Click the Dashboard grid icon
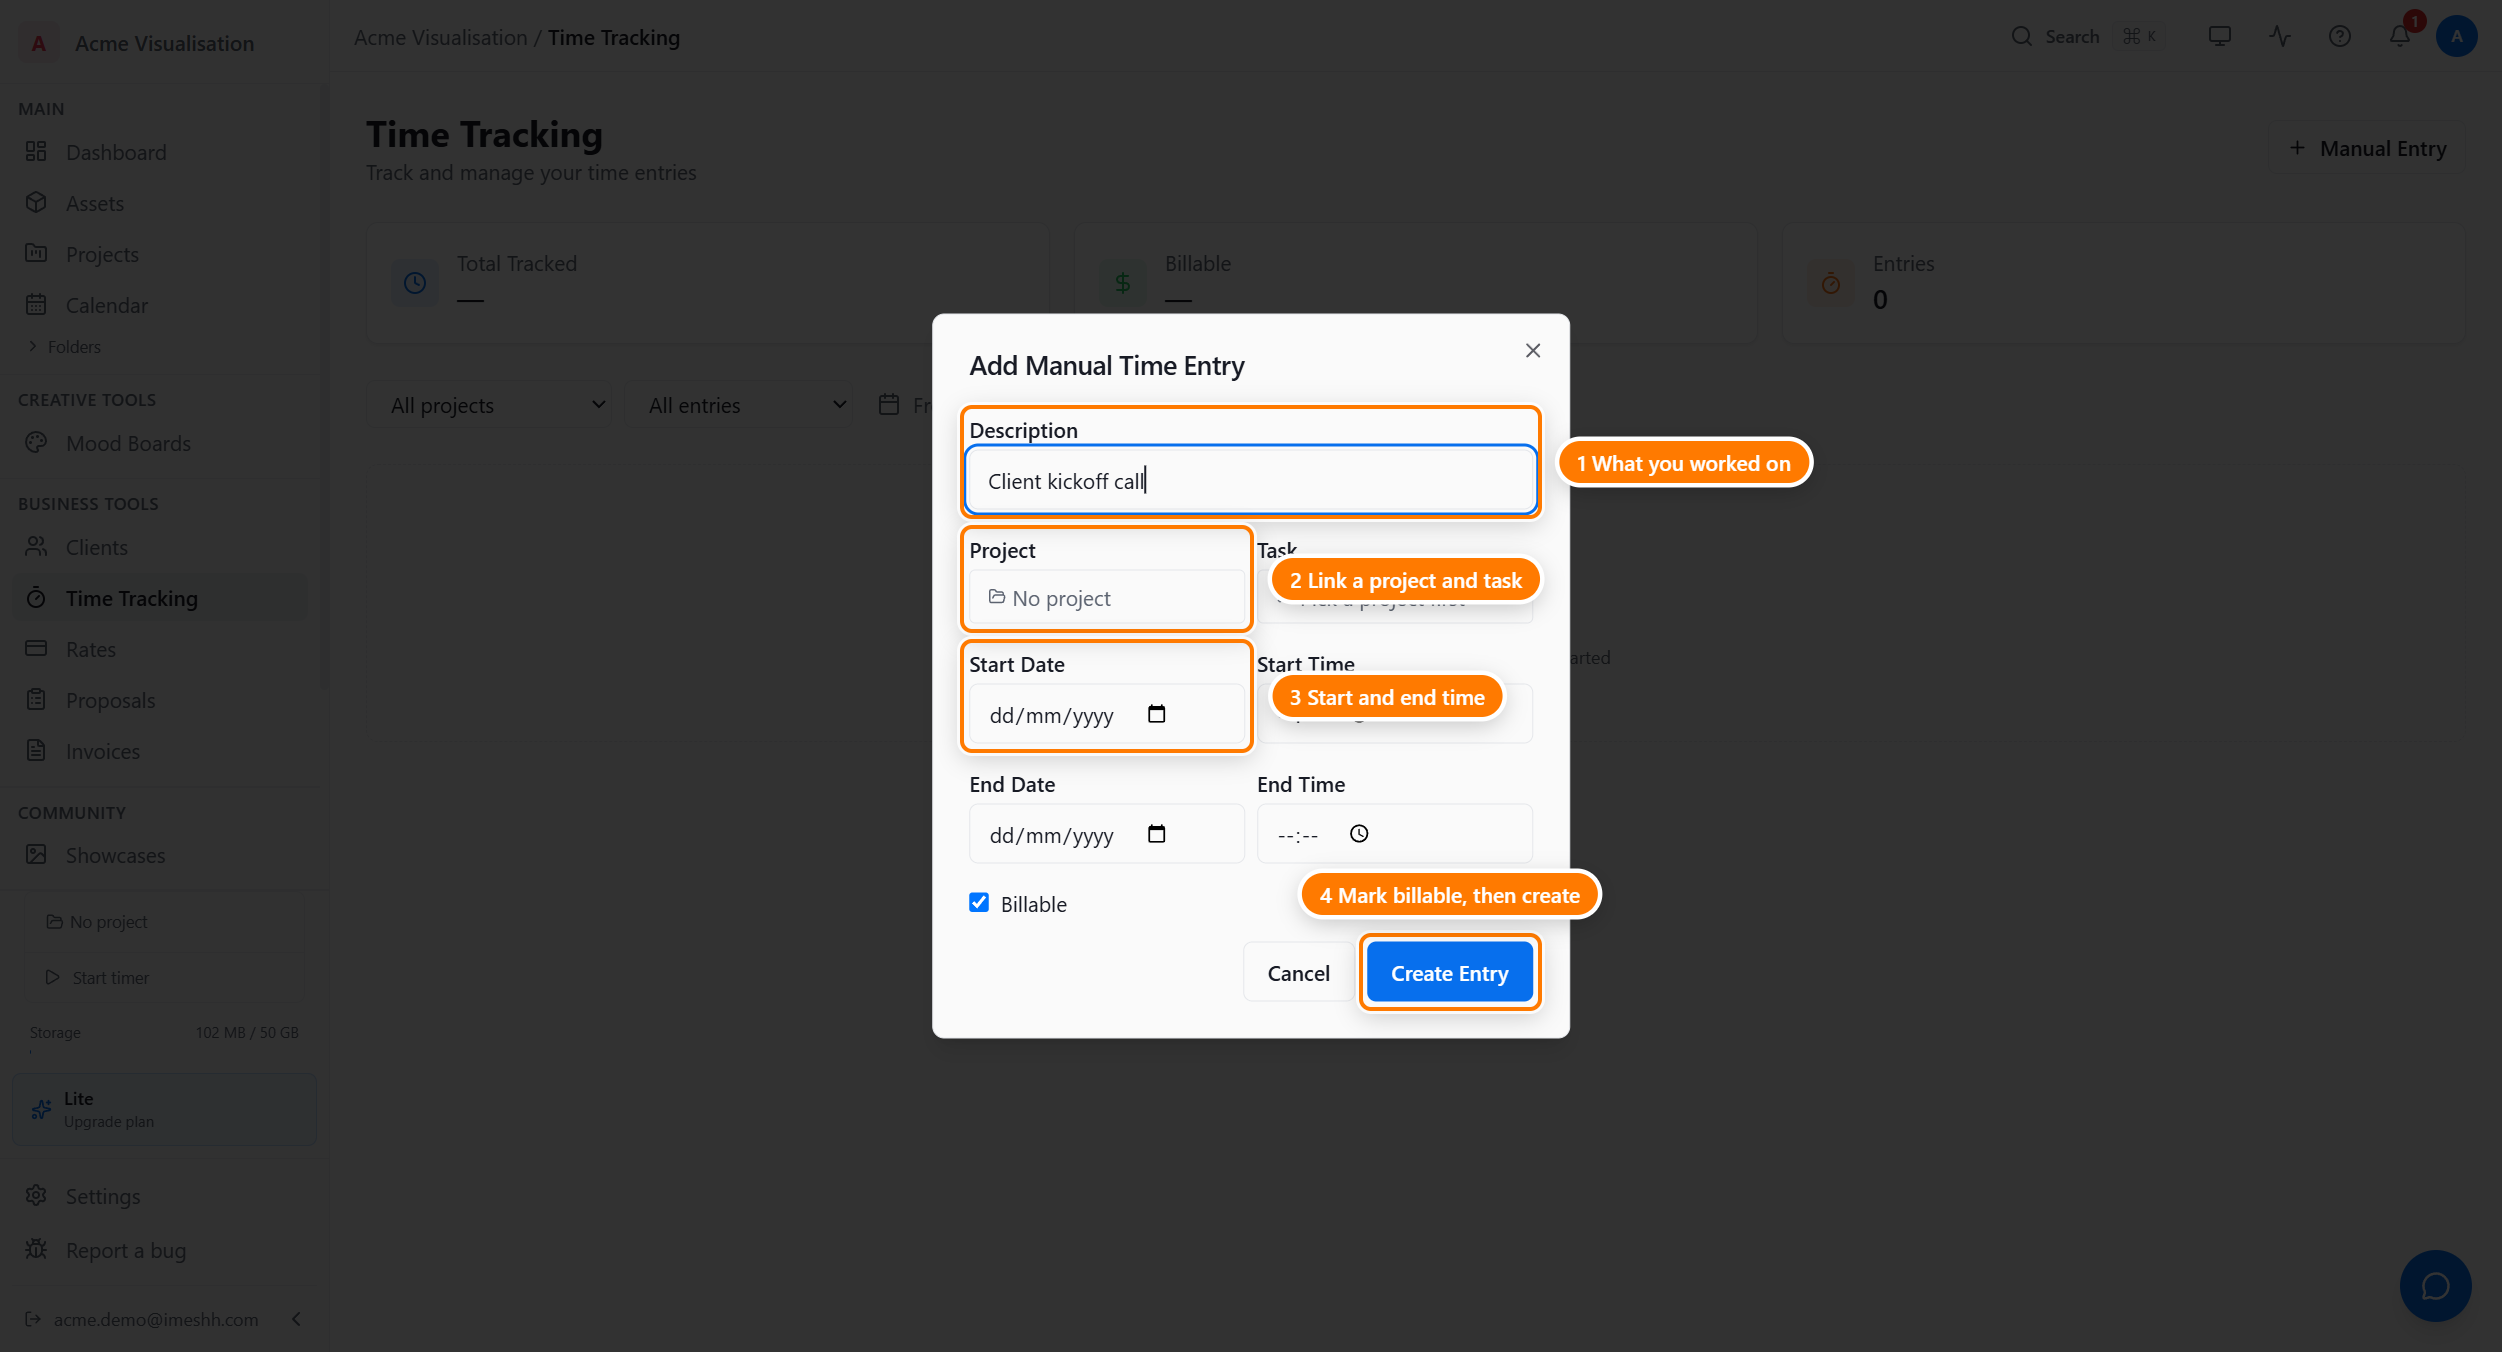The width and height of the screenshot is (2502, 1352). [x=36, y=151]
